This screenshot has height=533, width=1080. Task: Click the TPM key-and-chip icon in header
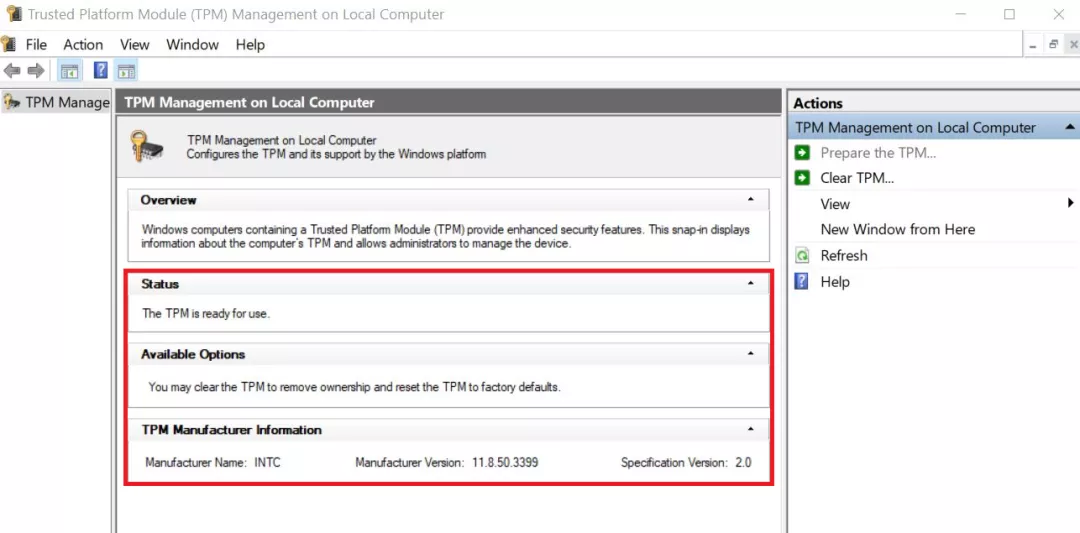pyautogui.click(x=147, y=146)
